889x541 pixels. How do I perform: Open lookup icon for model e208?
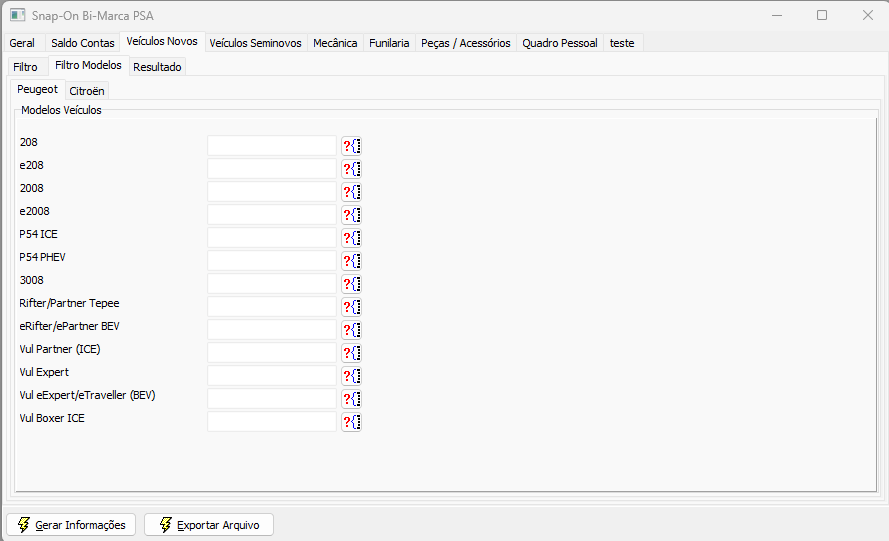[352, 169]
